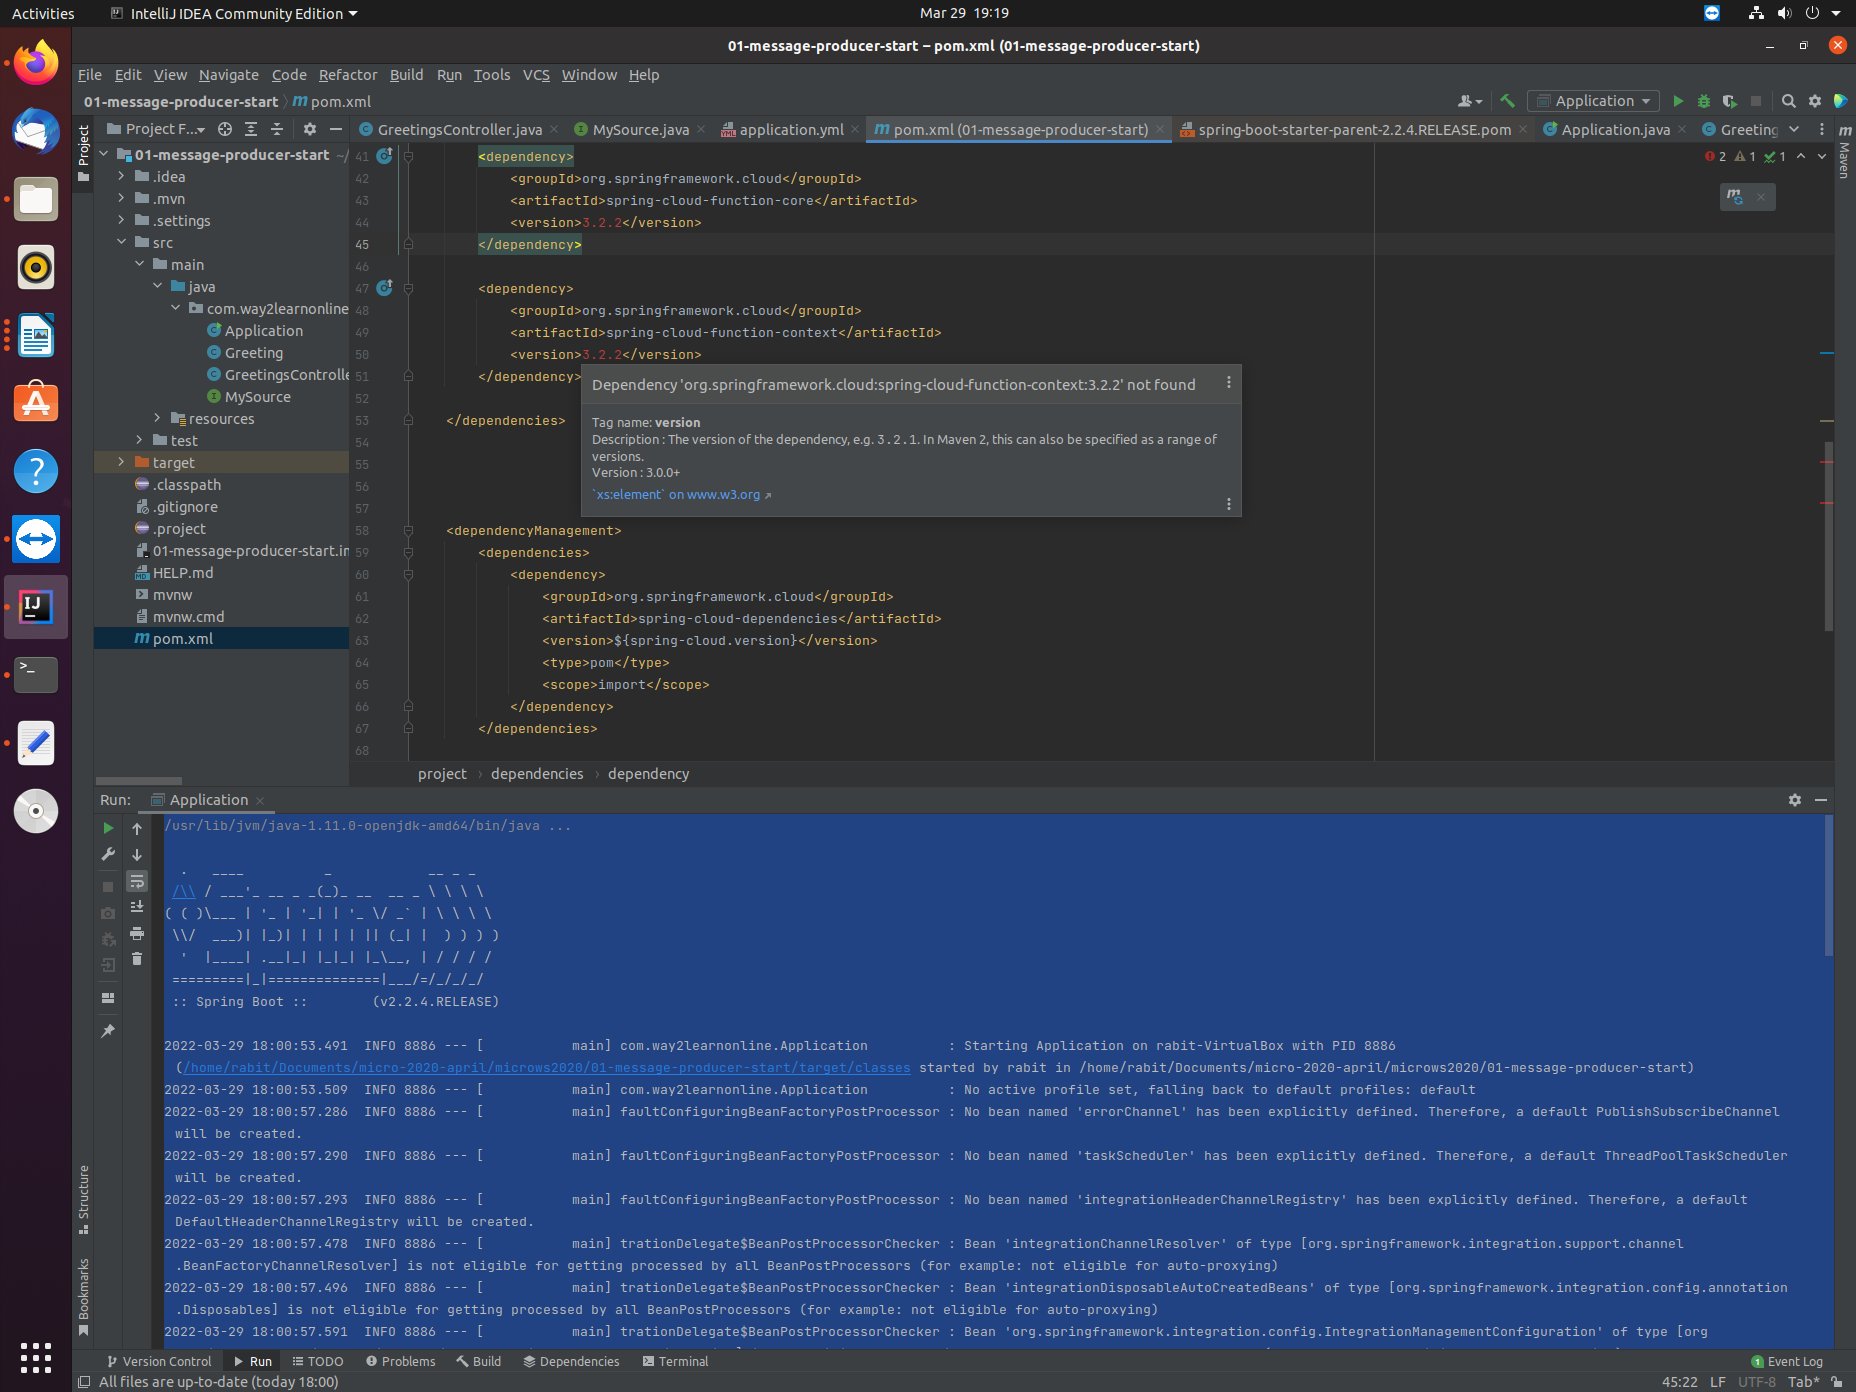1856x1392 pixels.
Task: Toggle soft-wrap in the Run console
Action: click(x=137, y=881)
